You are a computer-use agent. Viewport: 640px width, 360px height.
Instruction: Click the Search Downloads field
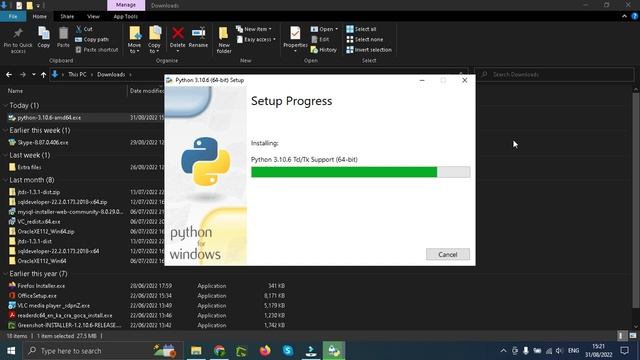coord(554,75)
